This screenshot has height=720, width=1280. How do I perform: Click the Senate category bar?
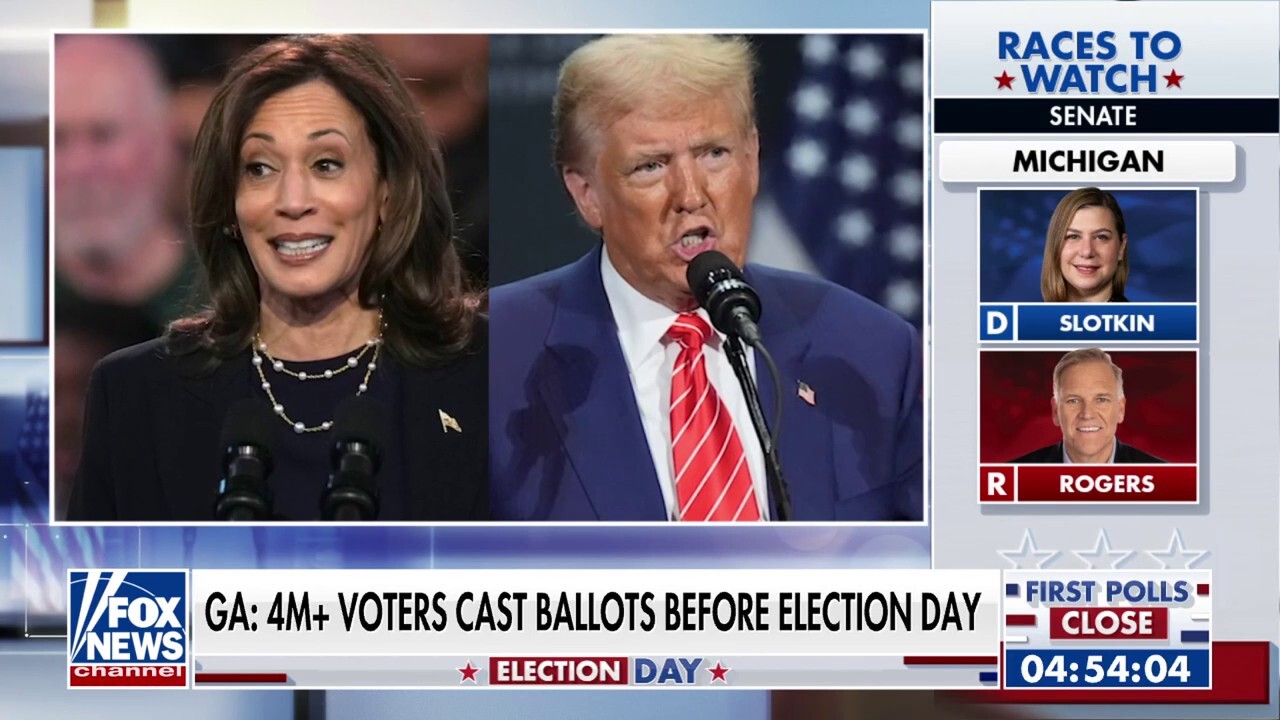pyautogui.click(x=1092, y=116)
